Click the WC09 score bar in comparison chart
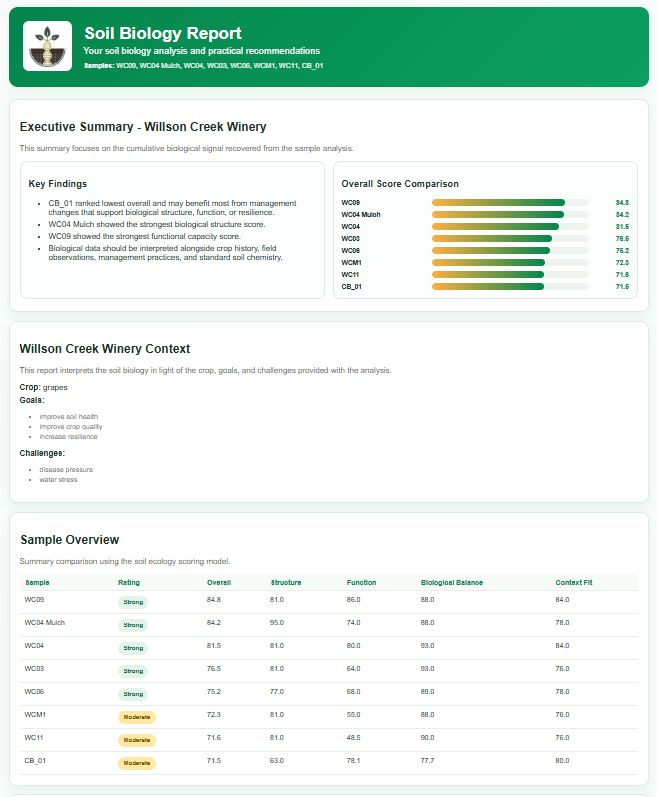This screenshot has height=797, width=657. pos(510,202)
